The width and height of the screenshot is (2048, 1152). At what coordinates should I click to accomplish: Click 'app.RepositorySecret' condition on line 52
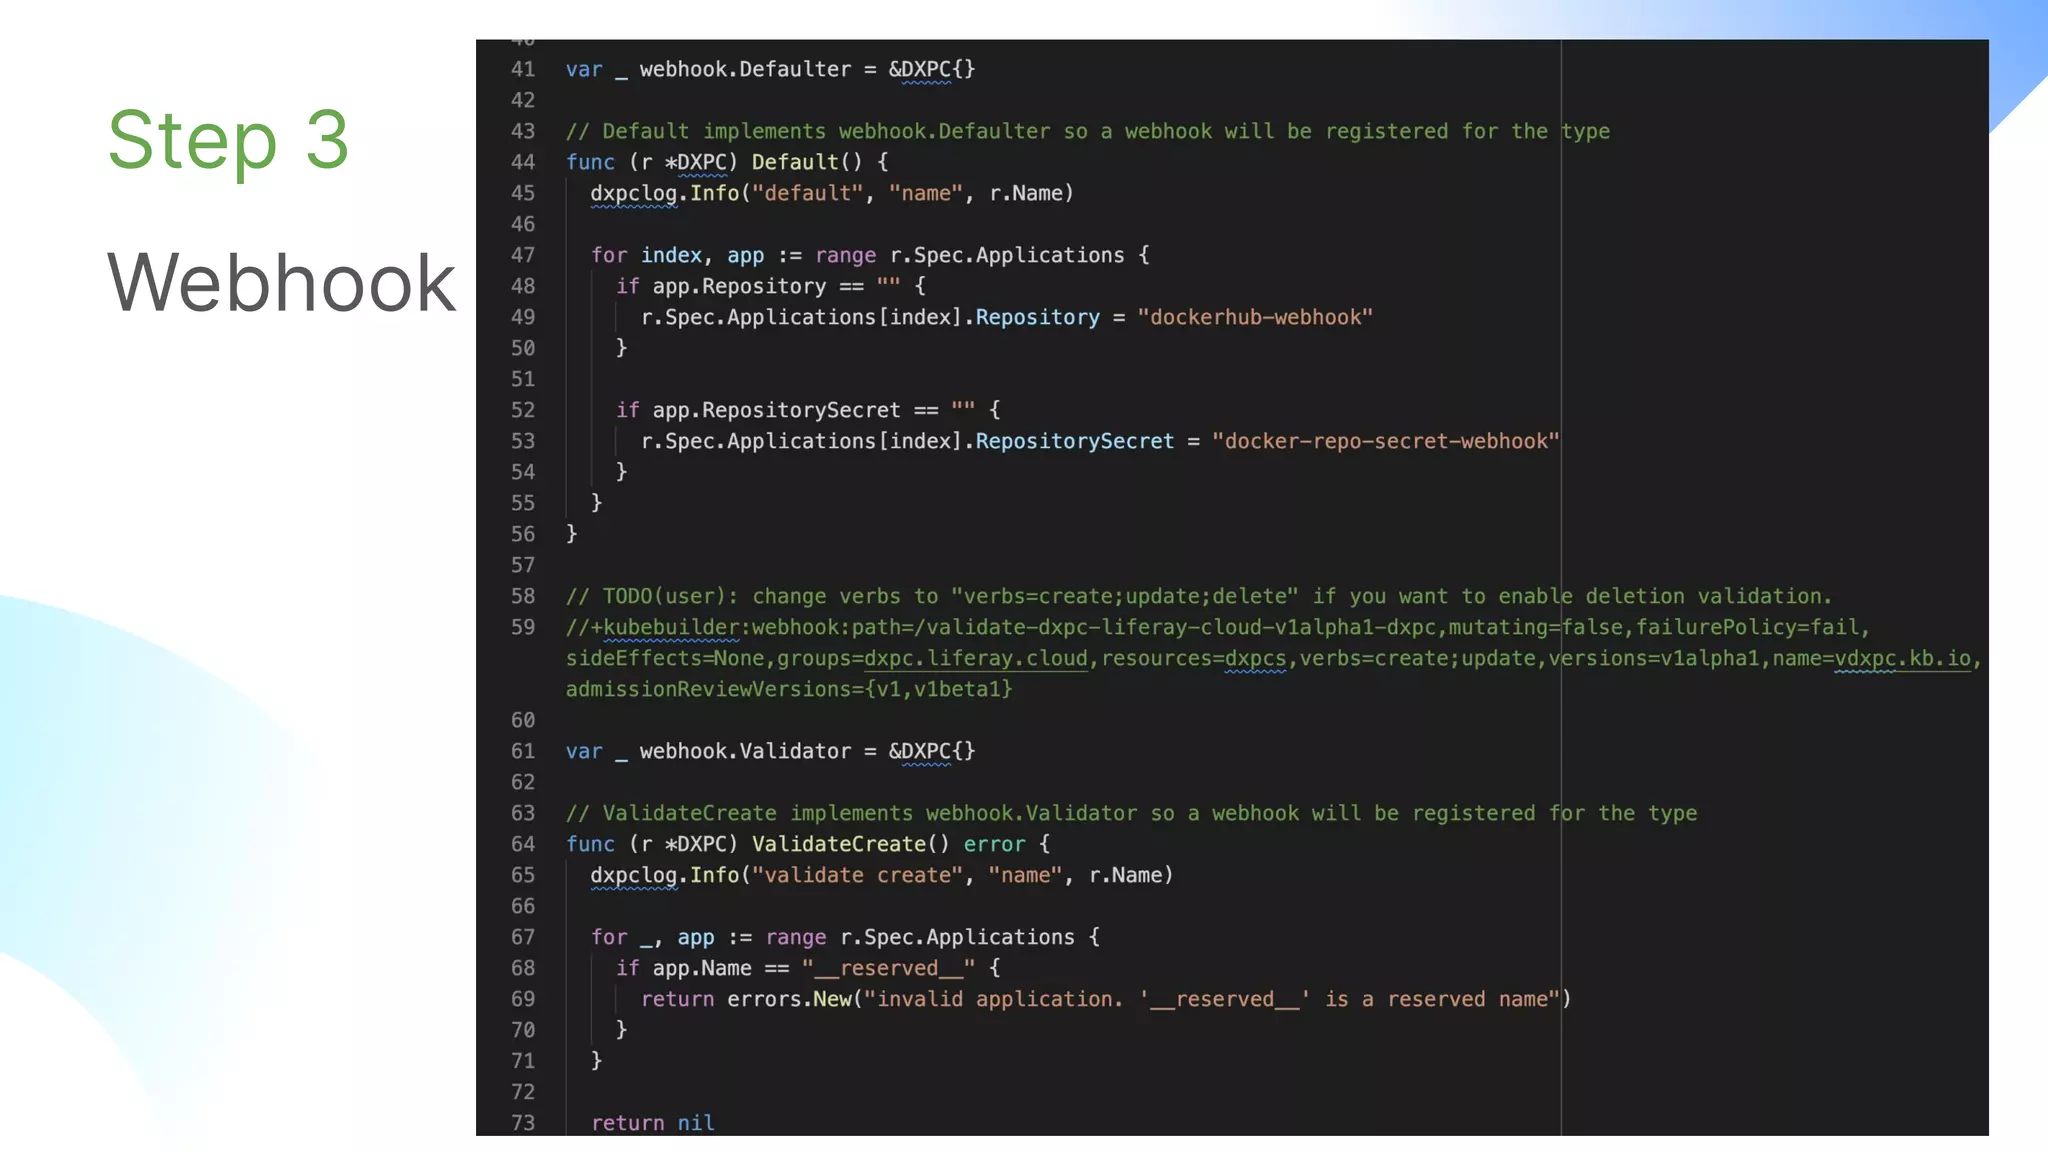(777, 411)
